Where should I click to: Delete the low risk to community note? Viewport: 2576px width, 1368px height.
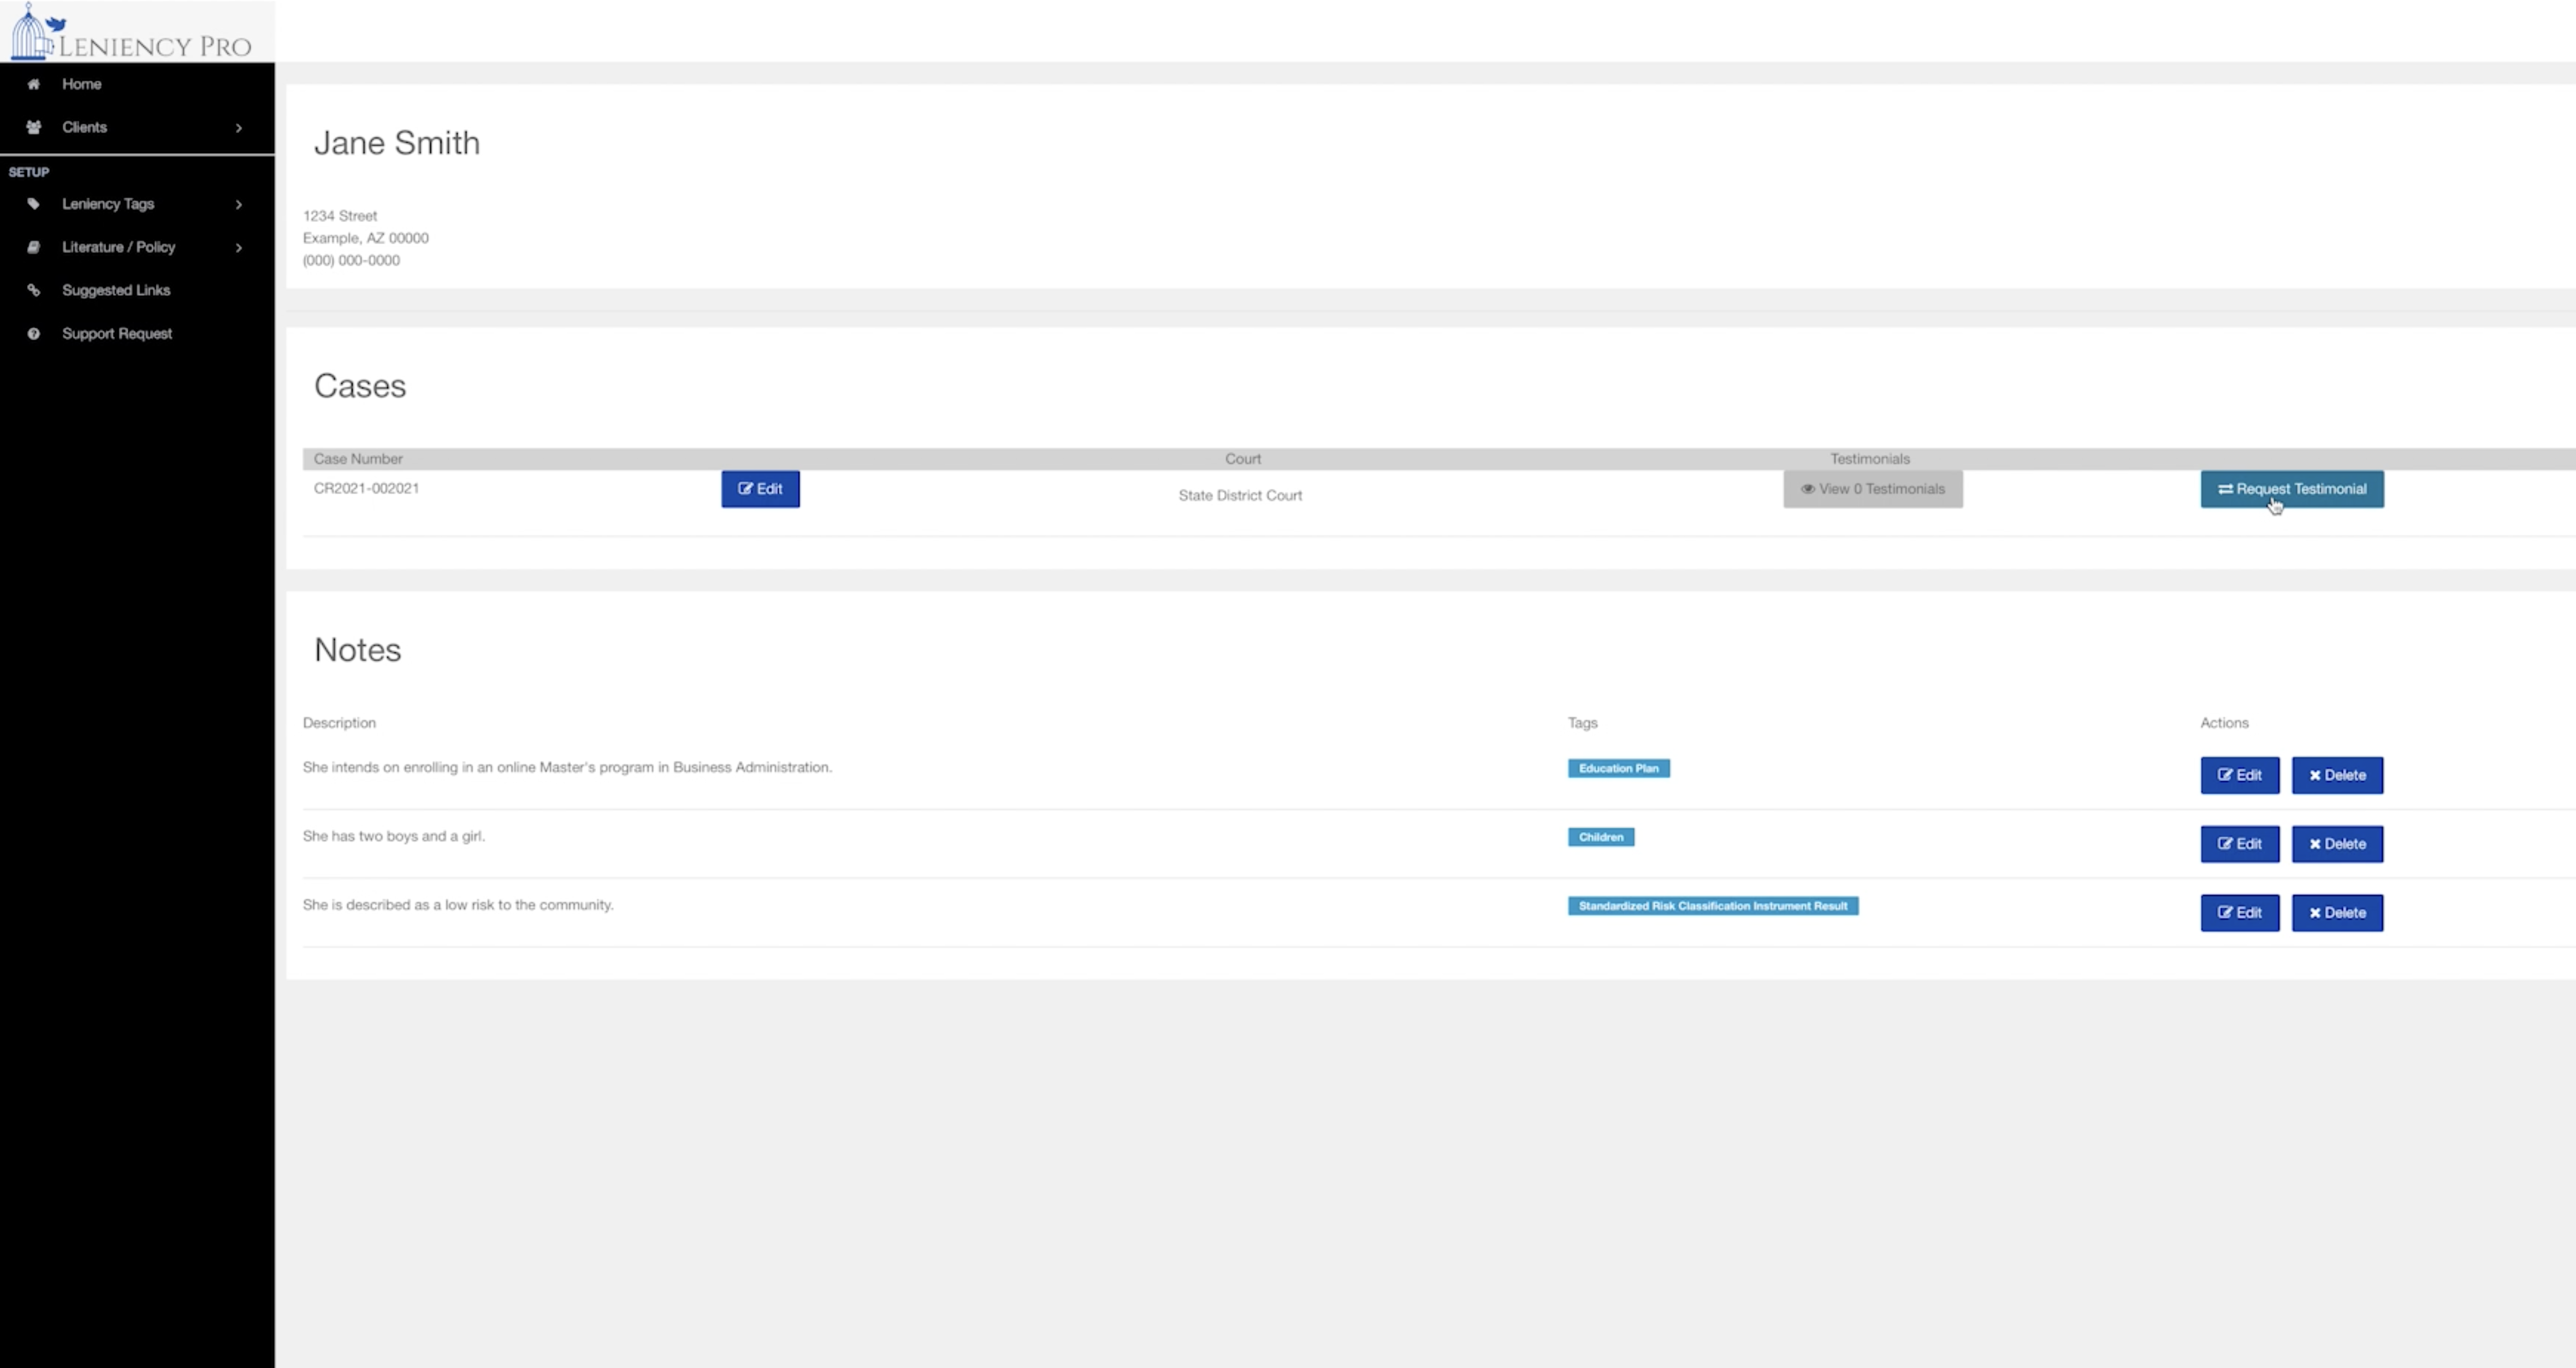tap(2337, 913)
